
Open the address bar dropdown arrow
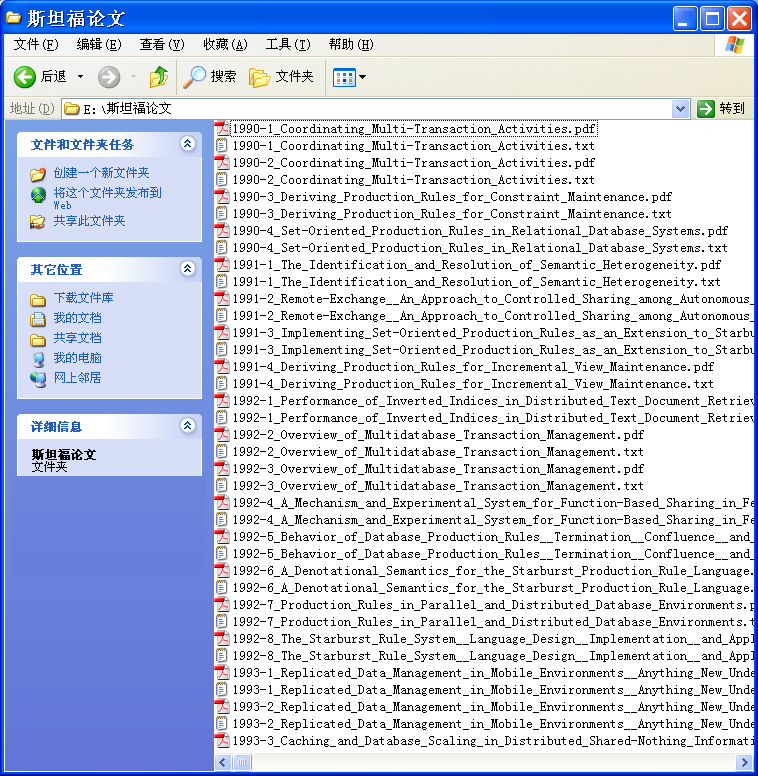681,108
